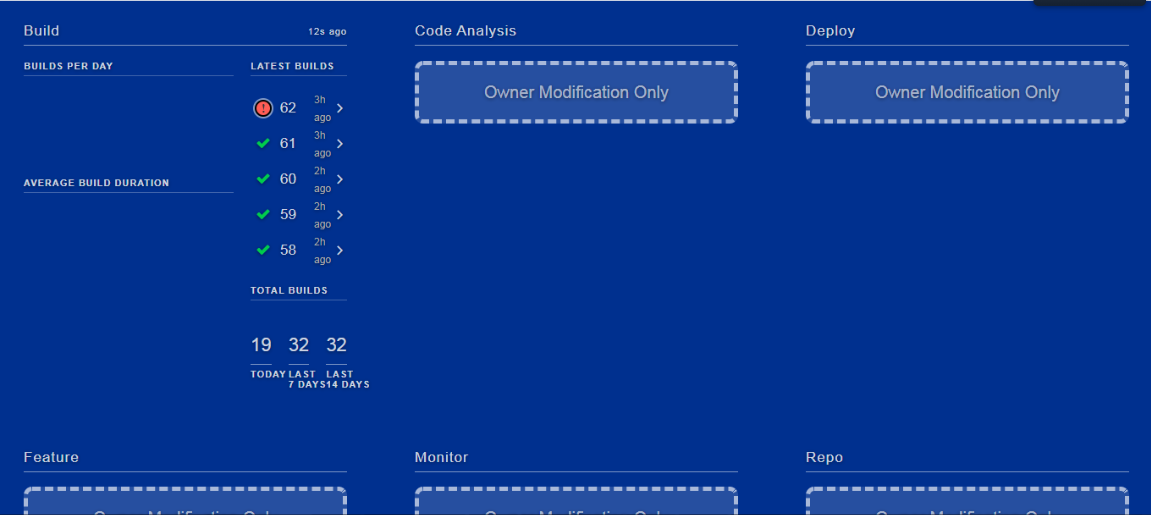Viewport: 1151px width, 515px height.
Task: Click the Builds Per Day heading
Action: [x=68, y=66]
